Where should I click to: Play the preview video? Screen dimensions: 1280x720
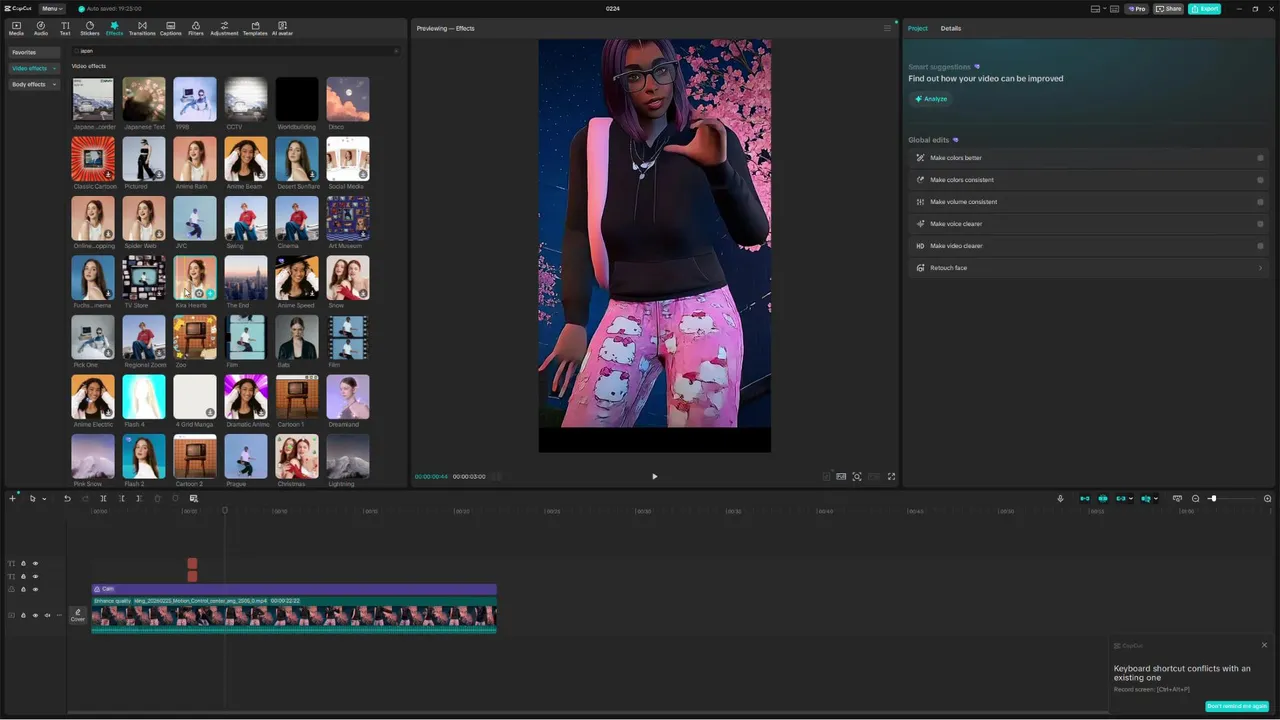655,476
